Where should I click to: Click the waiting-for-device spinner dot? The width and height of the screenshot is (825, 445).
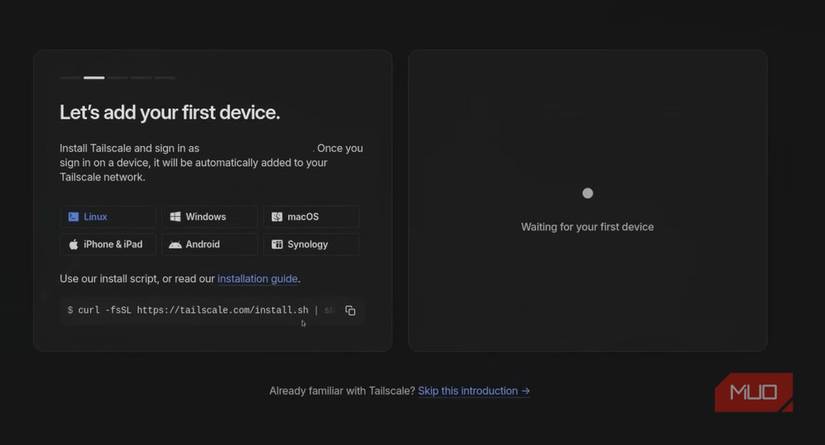pyautogui.click(x=588, y=193)
